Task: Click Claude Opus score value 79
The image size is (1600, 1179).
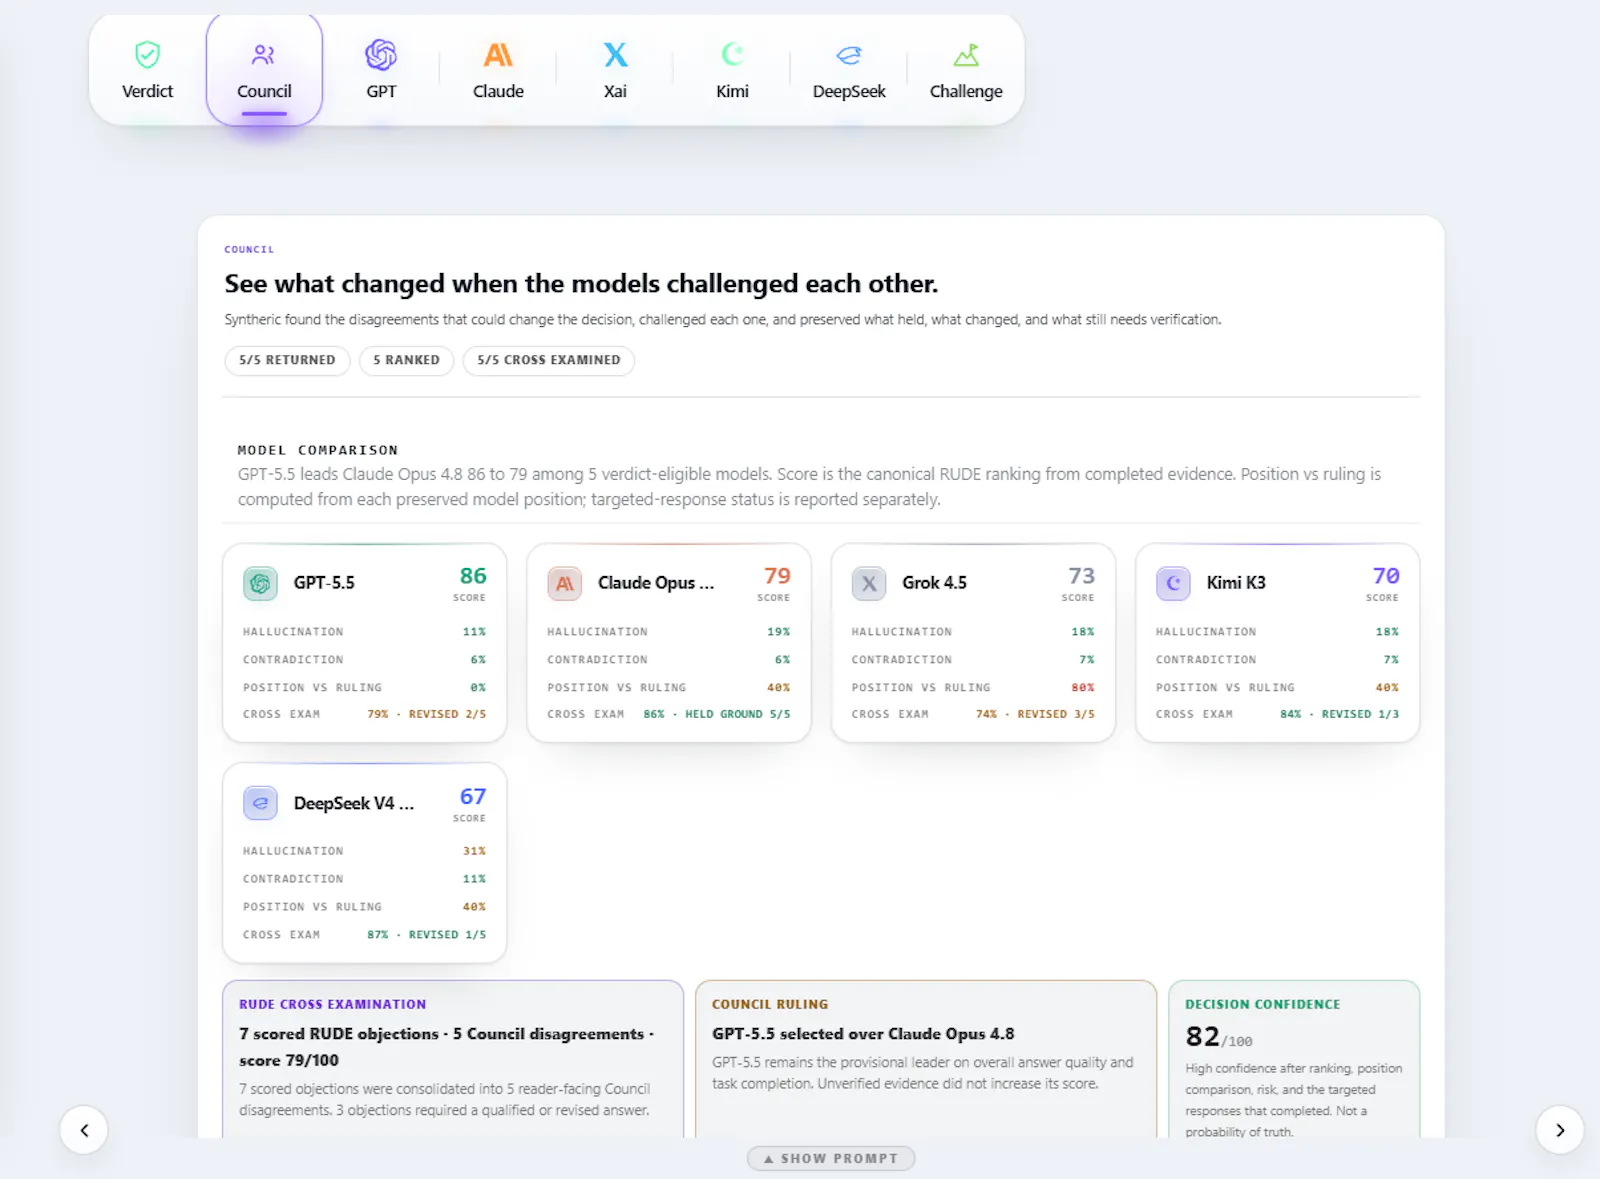Action: click(777, 576)
